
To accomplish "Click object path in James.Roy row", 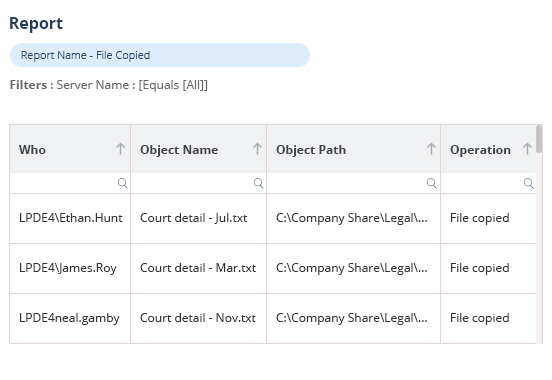I will [x=353, y=268].
